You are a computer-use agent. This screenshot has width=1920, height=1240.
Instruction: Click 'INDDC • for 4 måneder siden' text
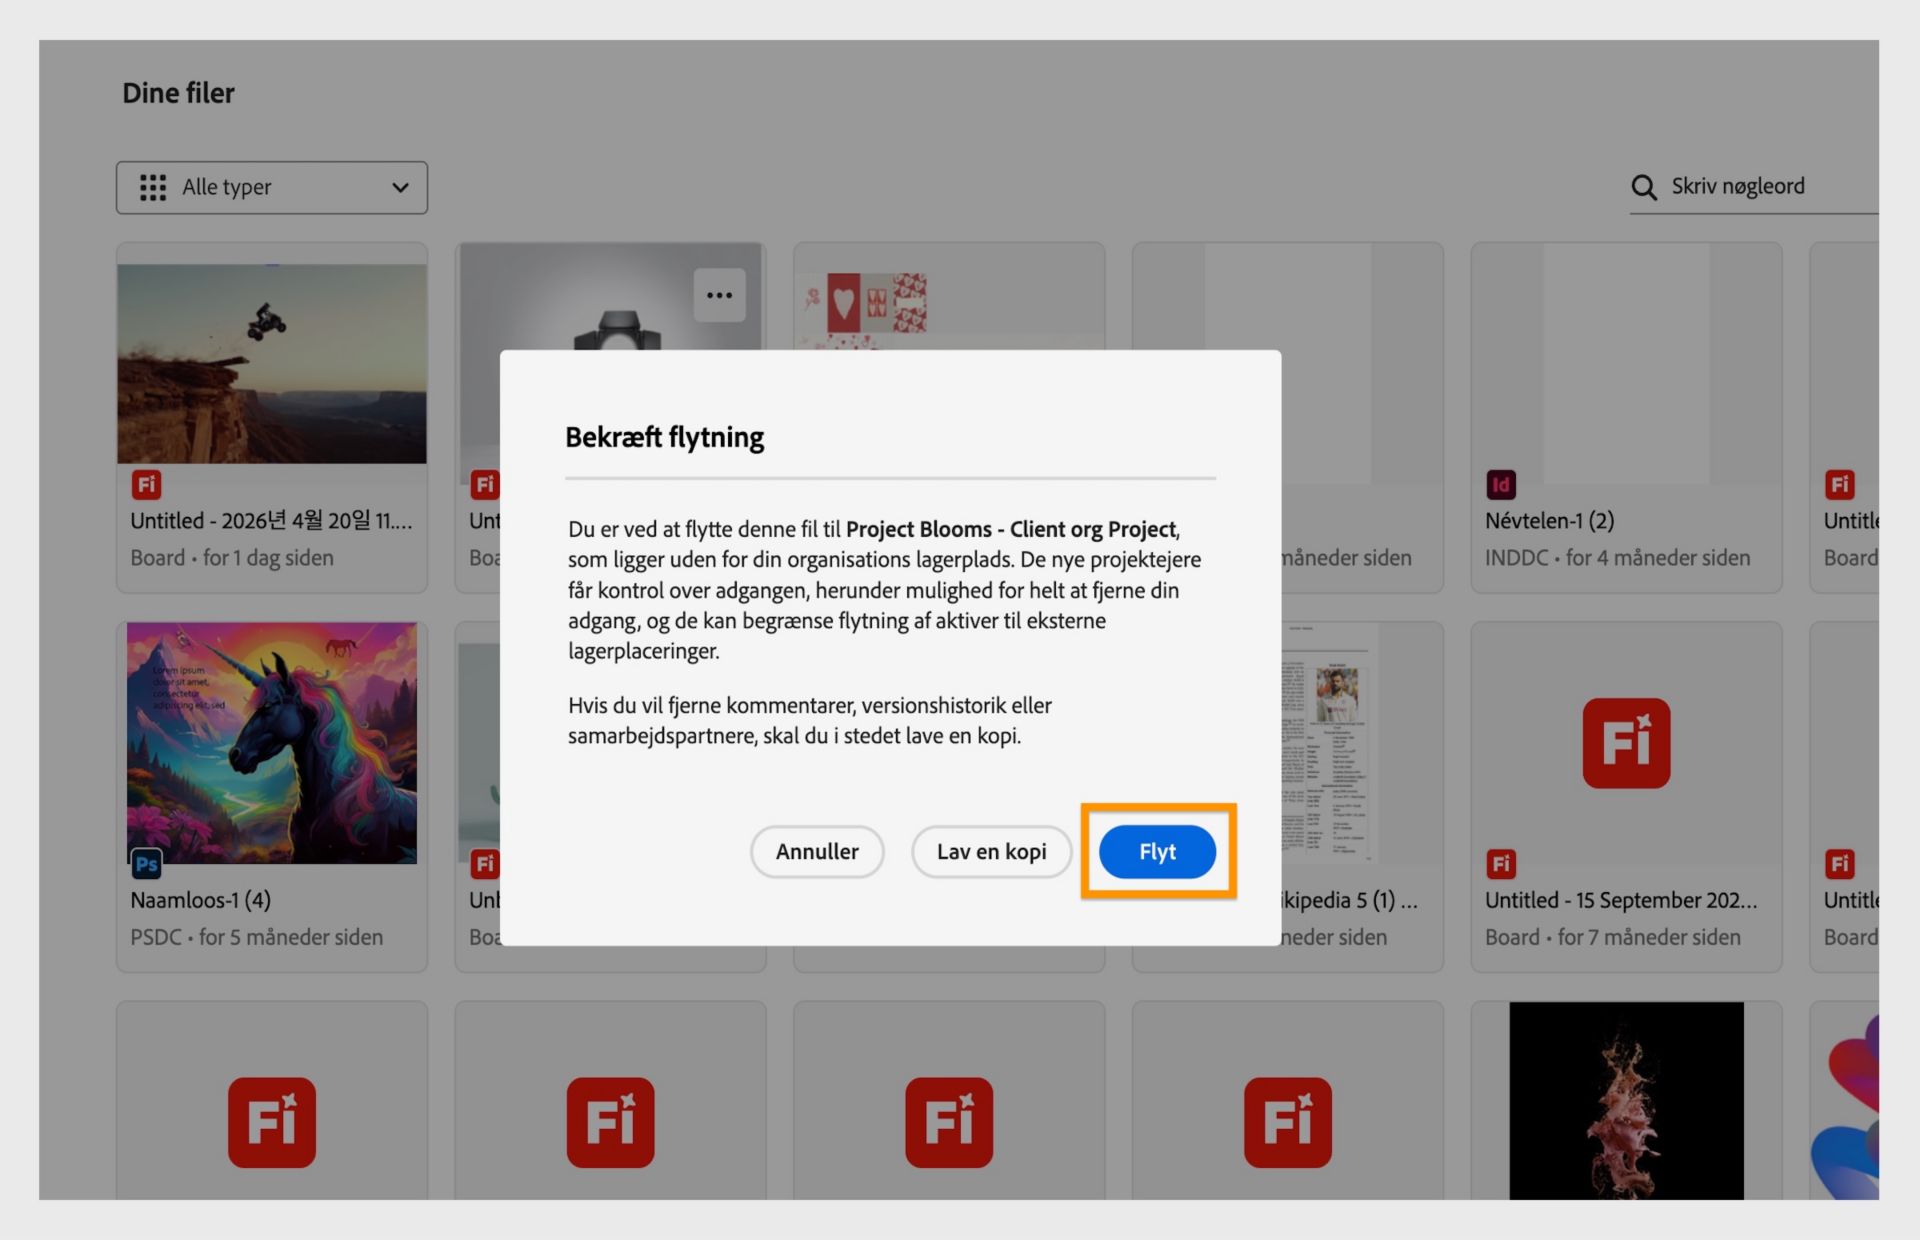[1617, 558]
